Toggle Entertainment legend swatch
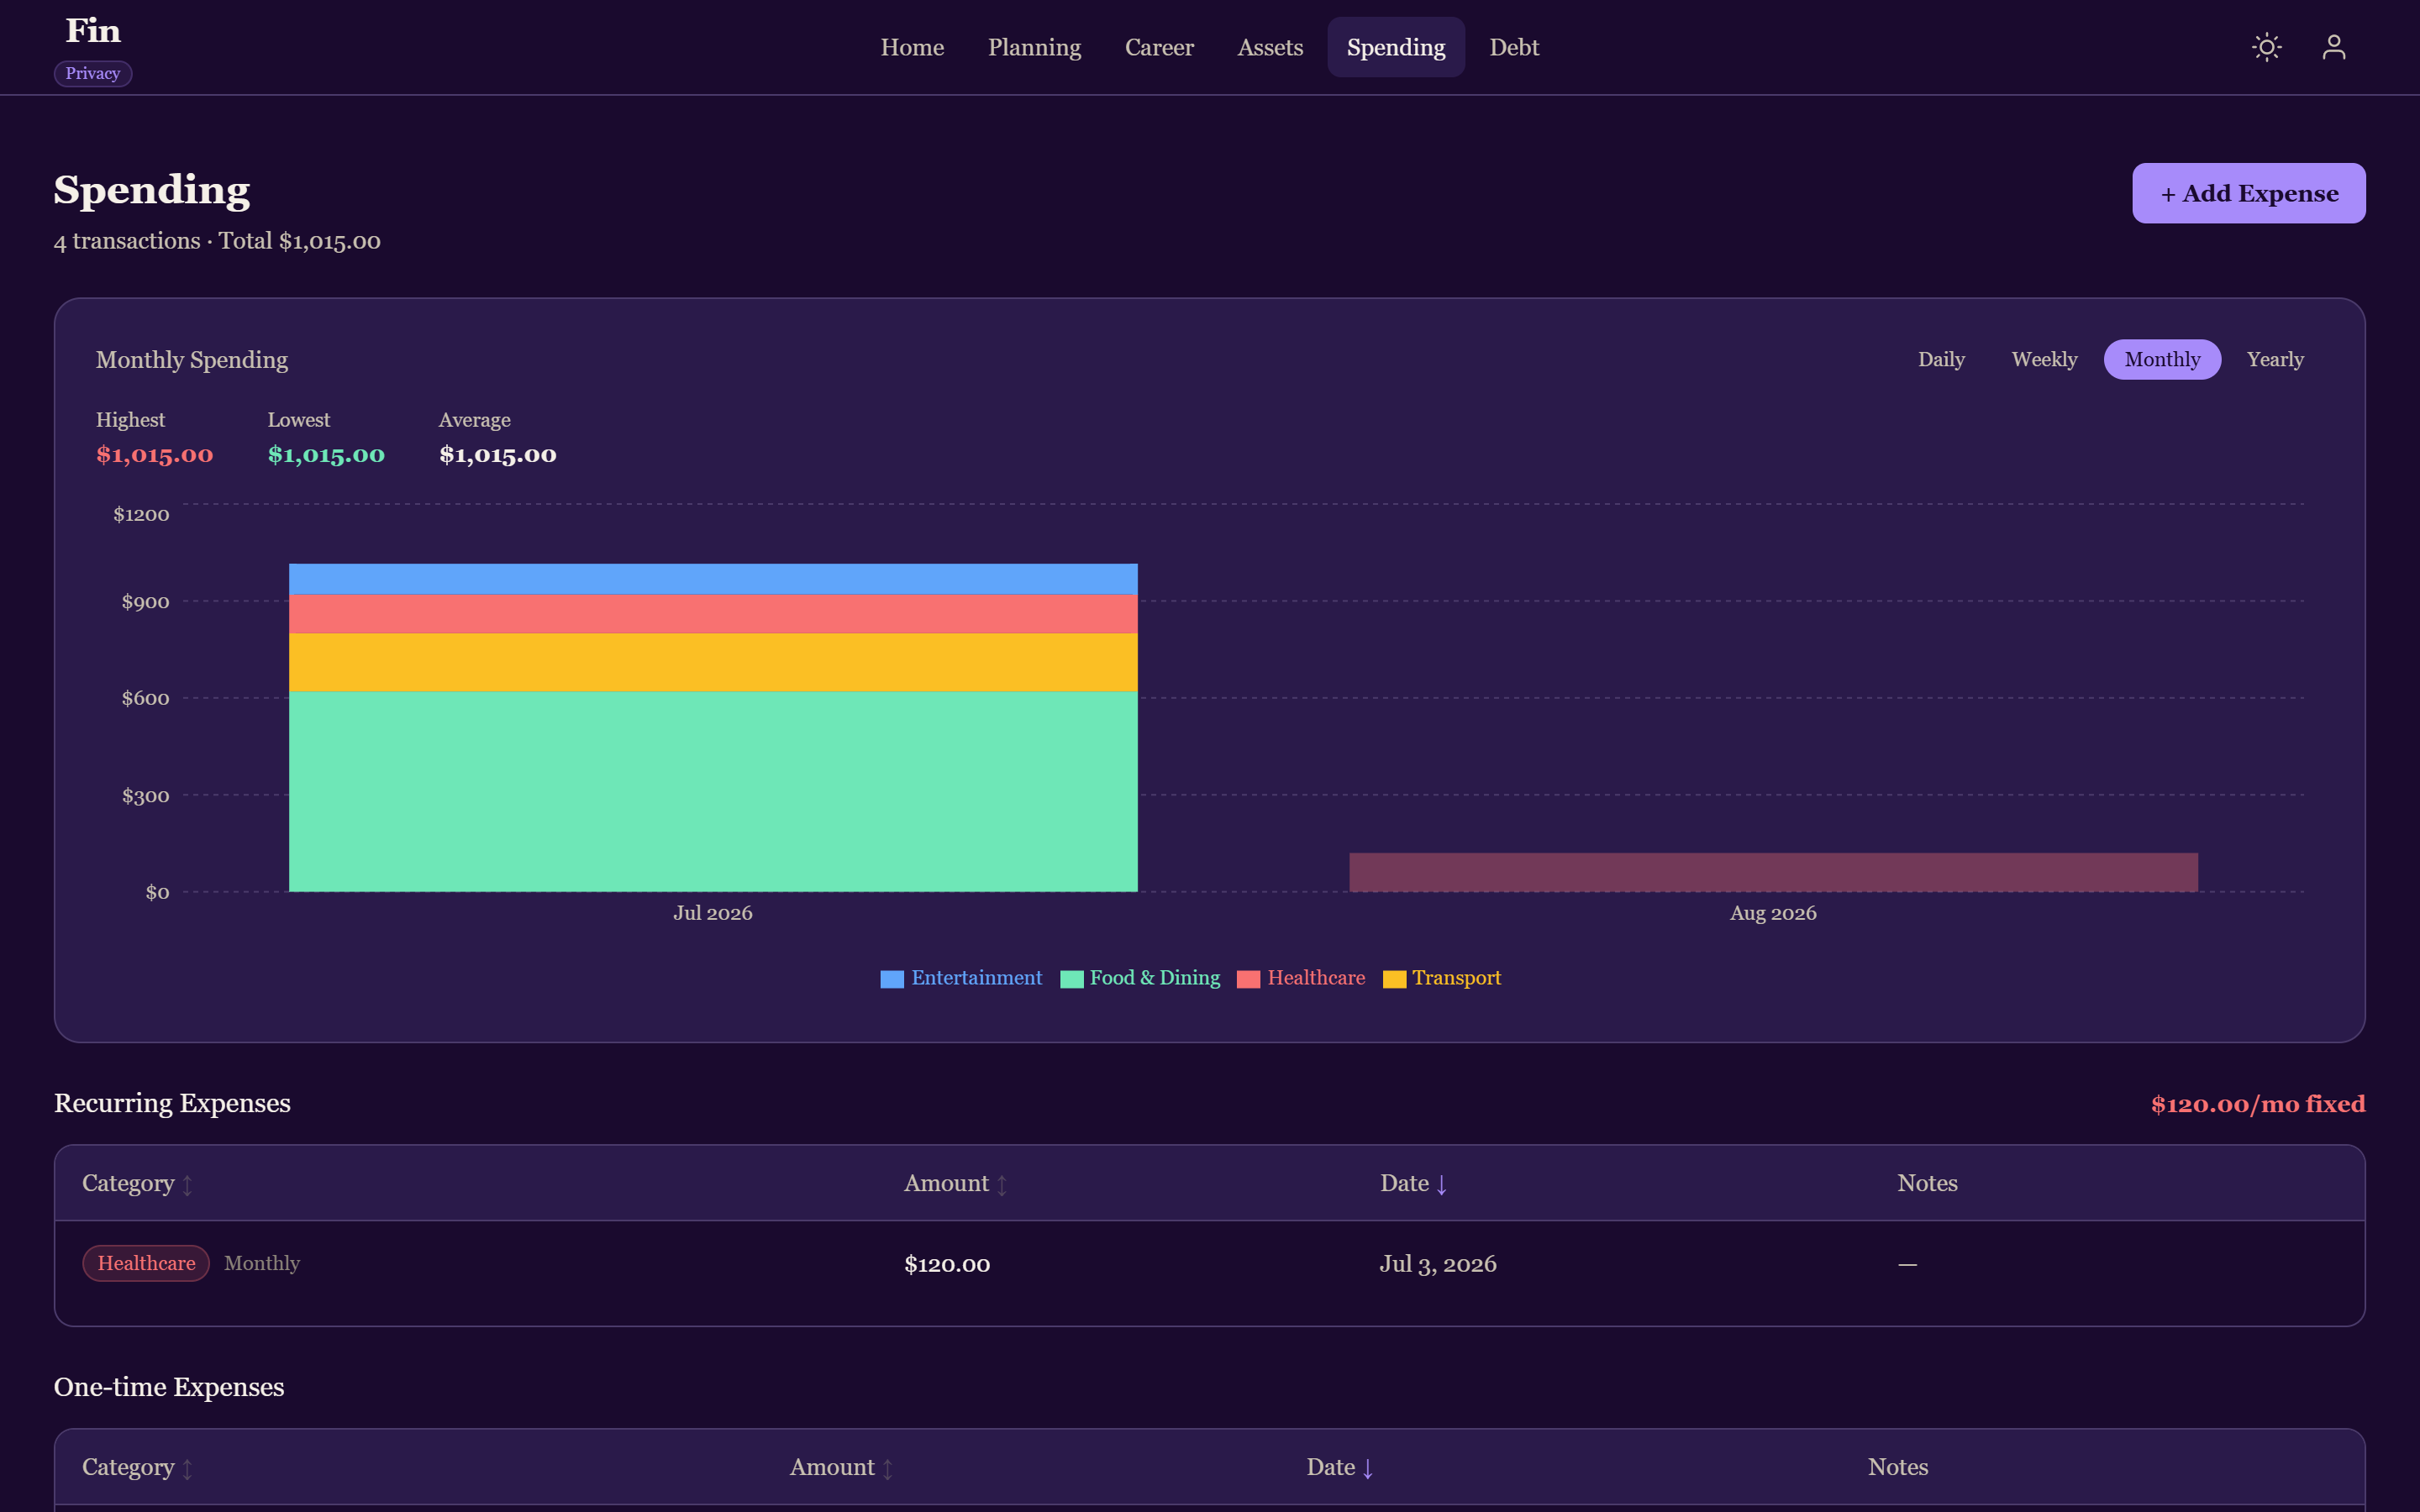 click(892, 979)
